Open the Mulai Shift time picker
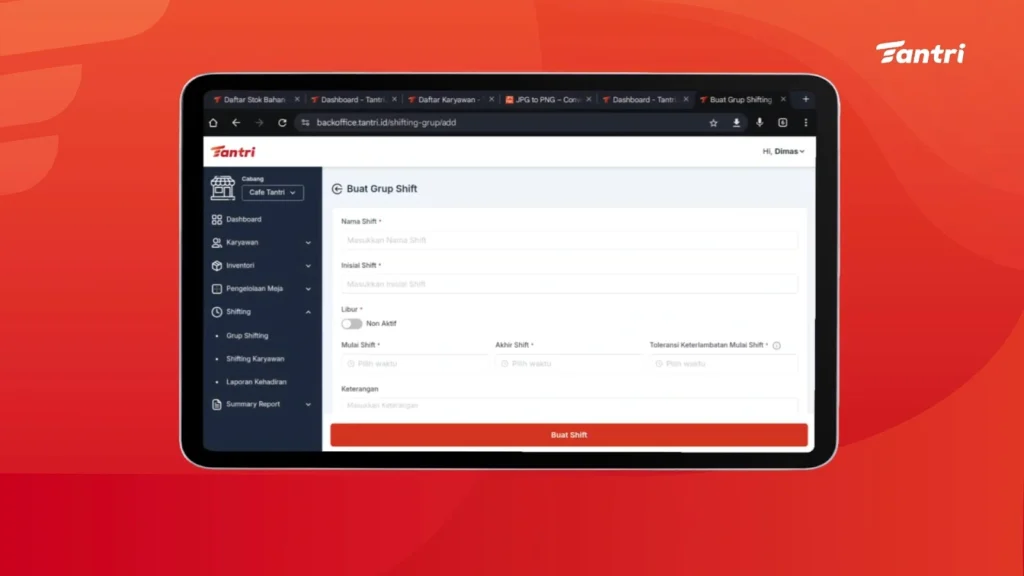The height and width of the screenshot is (576, 1024). (x=414, y=364)
